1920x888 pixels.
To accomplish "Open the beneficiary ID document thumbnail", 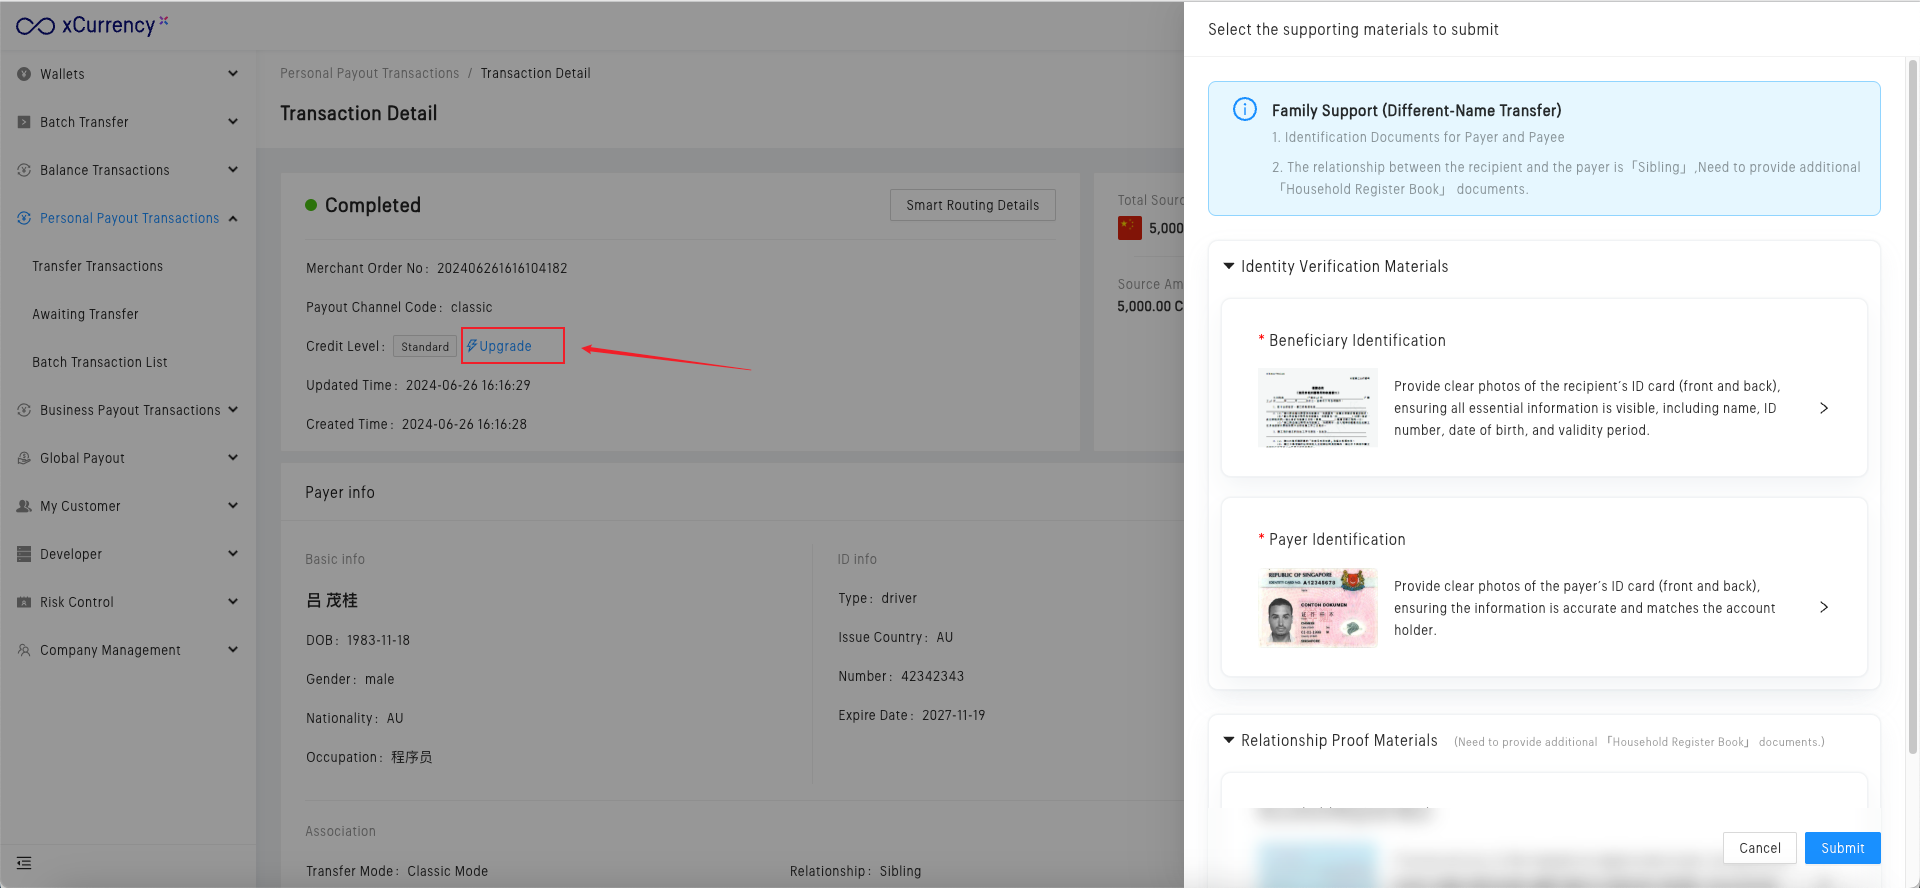I will 1318,408.
